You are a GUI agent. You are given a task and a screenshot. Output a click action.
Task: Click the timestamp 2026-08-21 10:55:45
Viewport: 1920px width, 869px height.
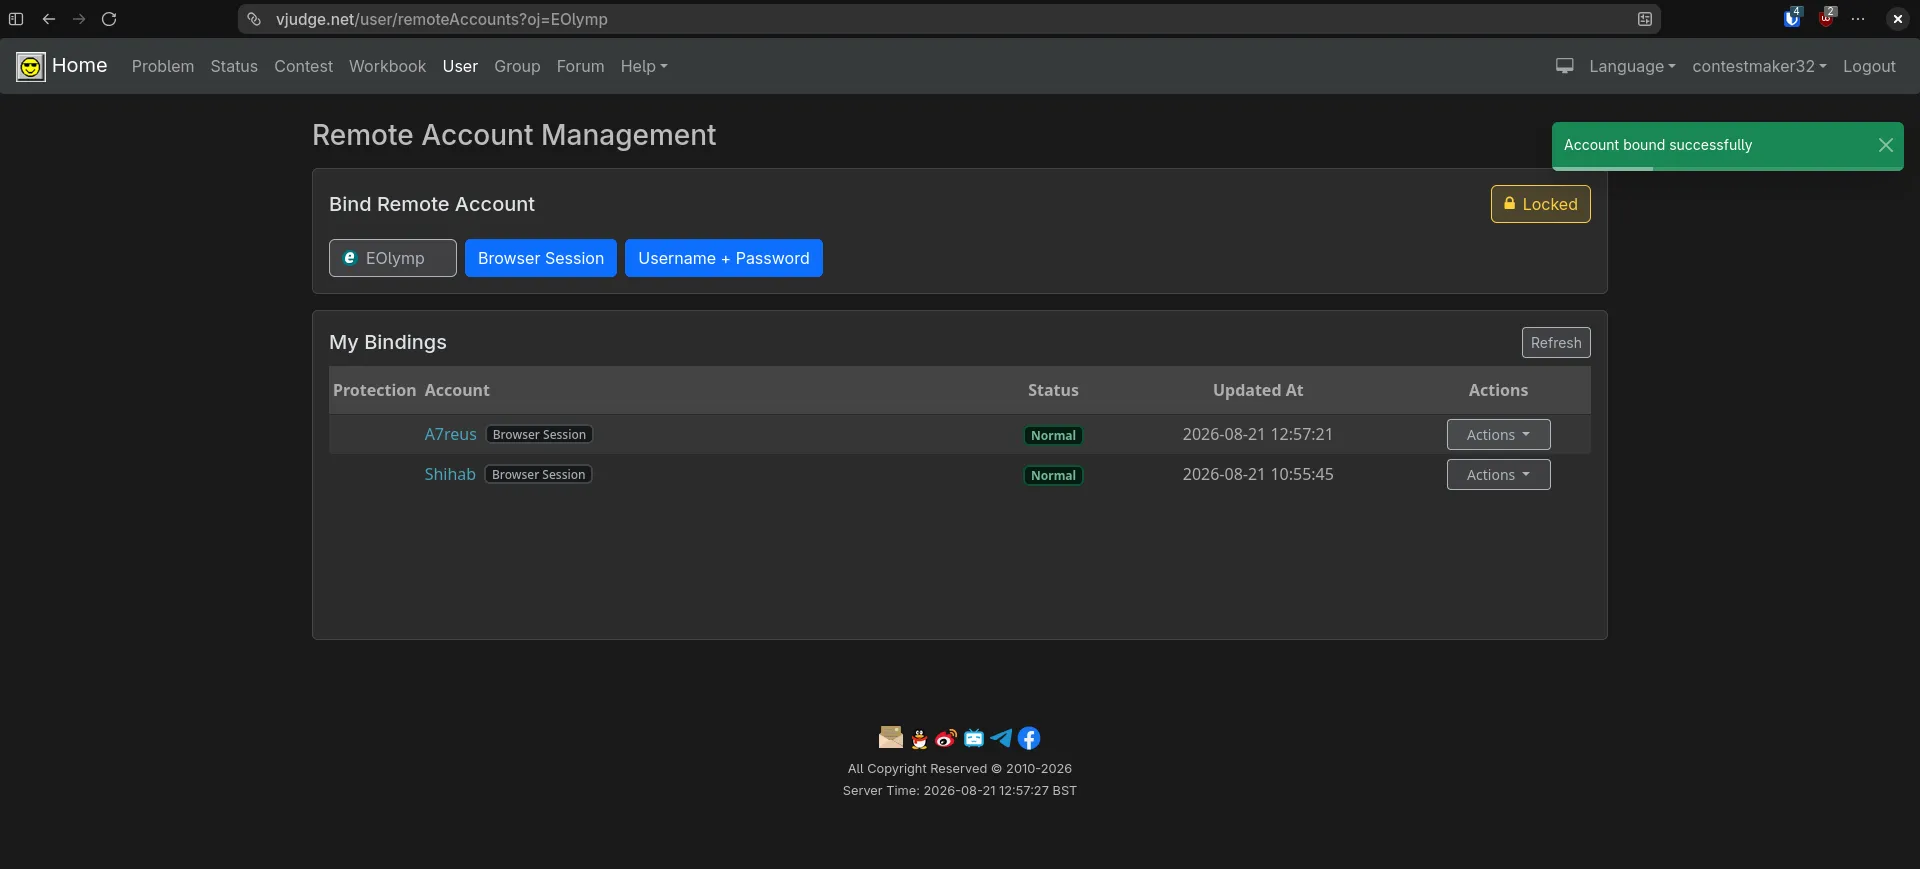tap(1257, 475)
